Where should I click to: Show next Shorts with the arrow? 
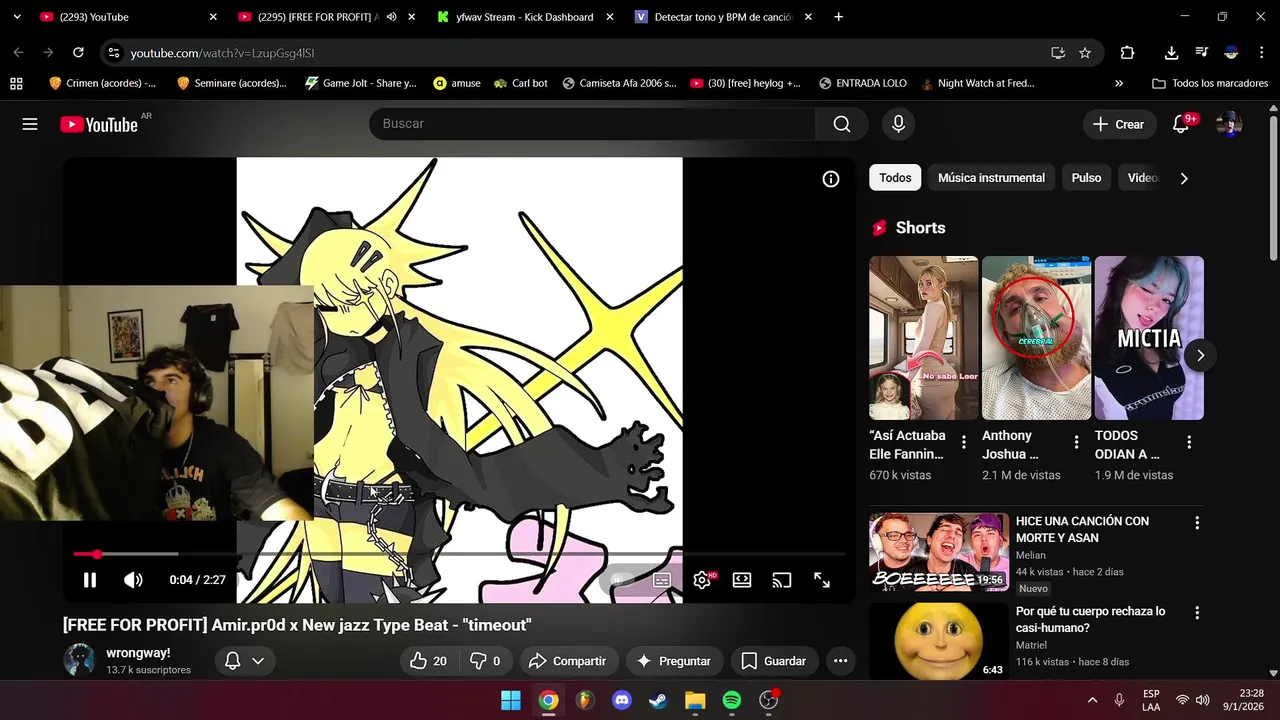pos(1200,355)
